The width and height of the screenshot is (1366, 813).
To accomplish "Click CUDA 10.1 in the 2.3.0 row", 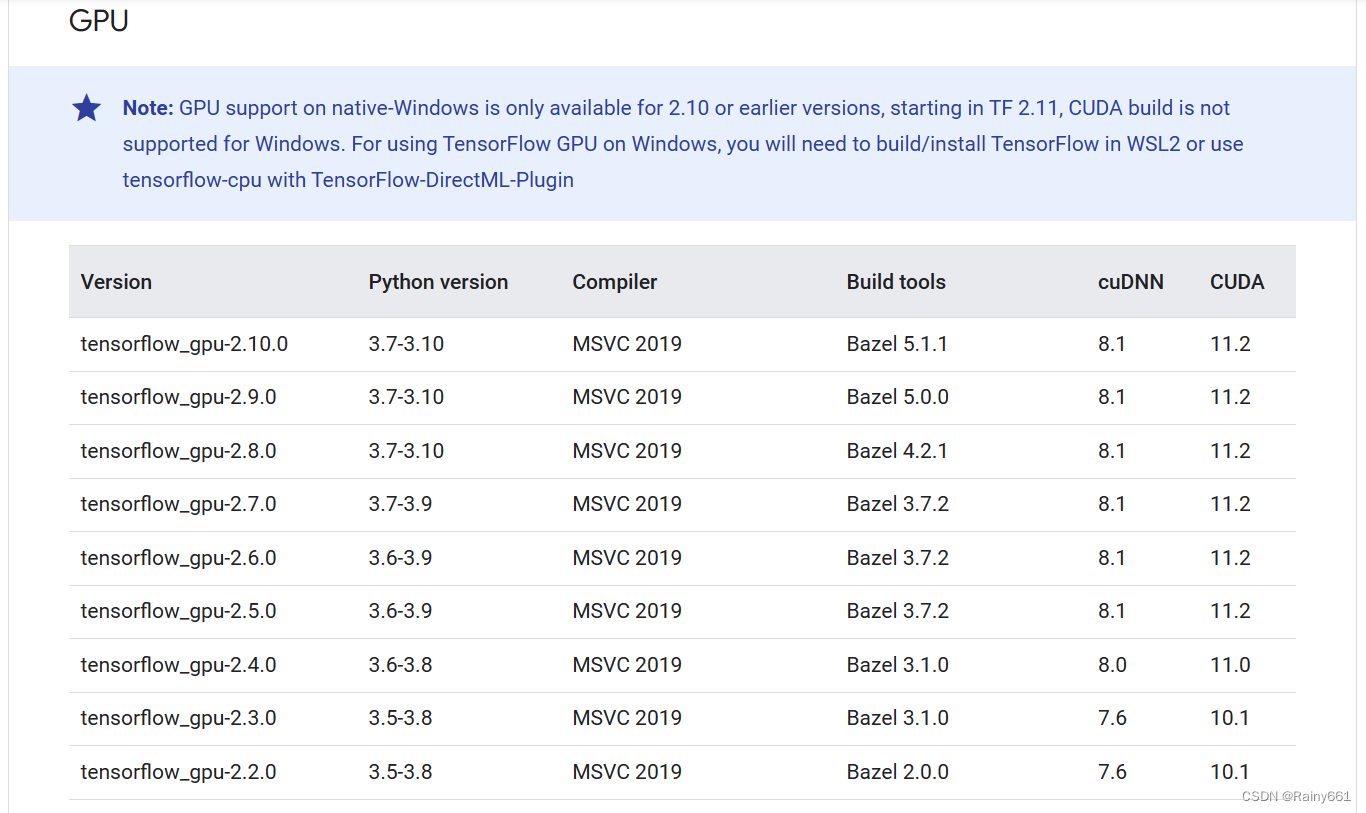I will click(1230, 718).
